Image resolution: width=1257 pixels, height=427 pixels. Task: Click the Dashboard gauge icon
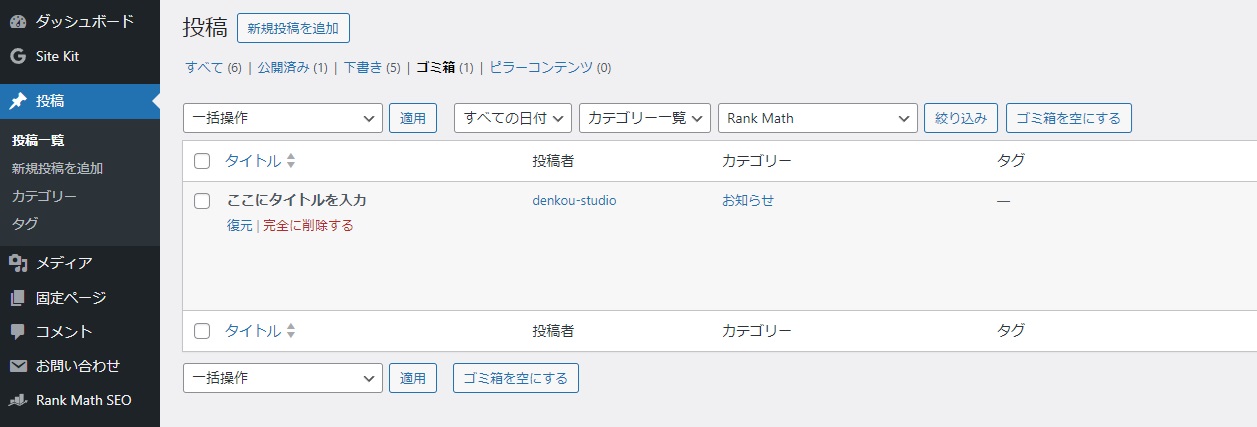coord(17,21)
